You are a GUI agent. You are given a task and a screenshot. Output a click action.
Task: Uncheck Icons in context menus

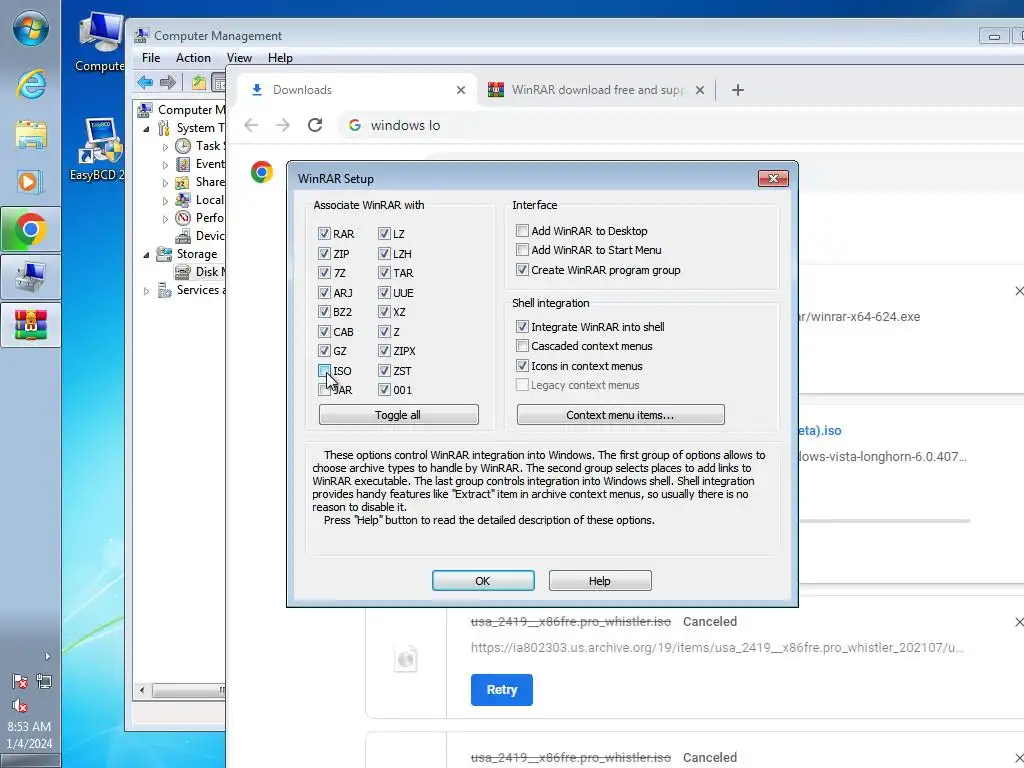pos(522,366)
